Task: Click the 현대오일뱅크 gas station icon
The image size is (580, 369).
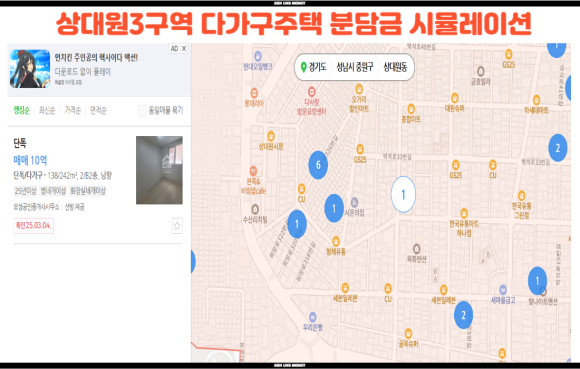Action: click(258, 56)
